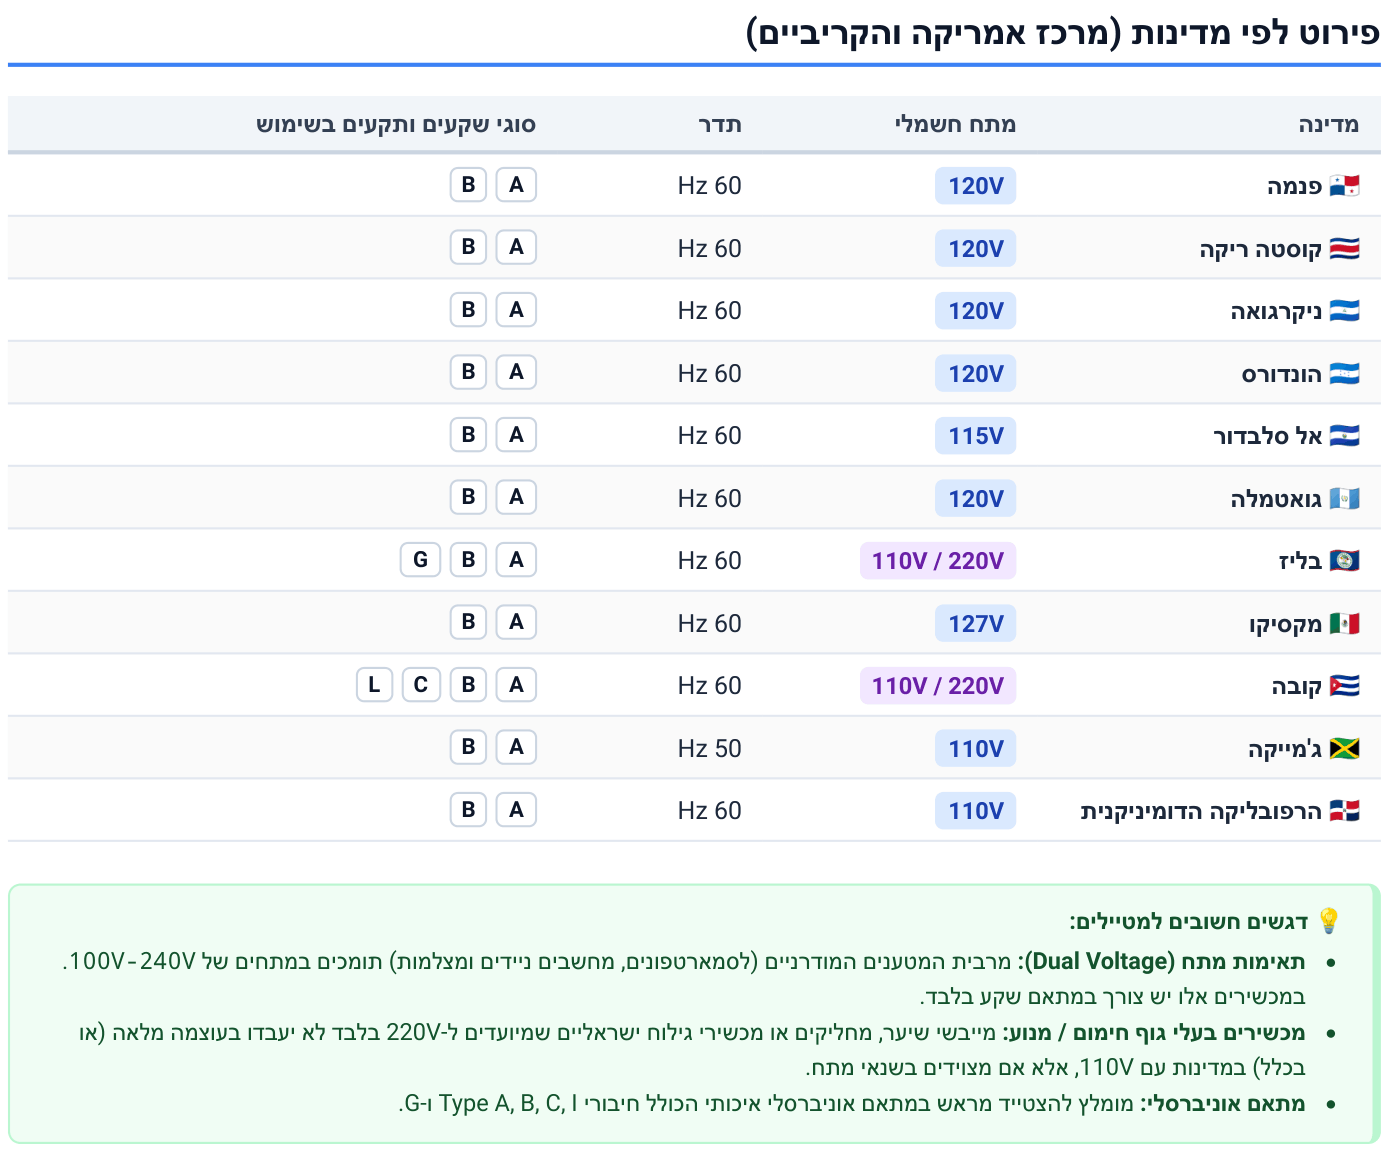
Task: Click the B plug badge in Jamaica row
Action: click(x=468, y=747)
